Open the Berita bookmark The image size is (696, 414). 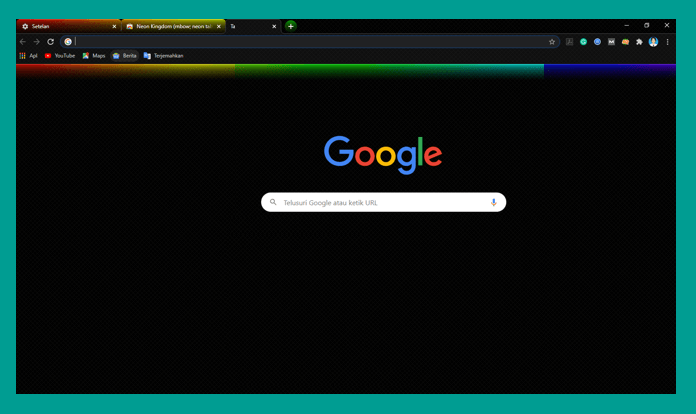tap(125, 56)
